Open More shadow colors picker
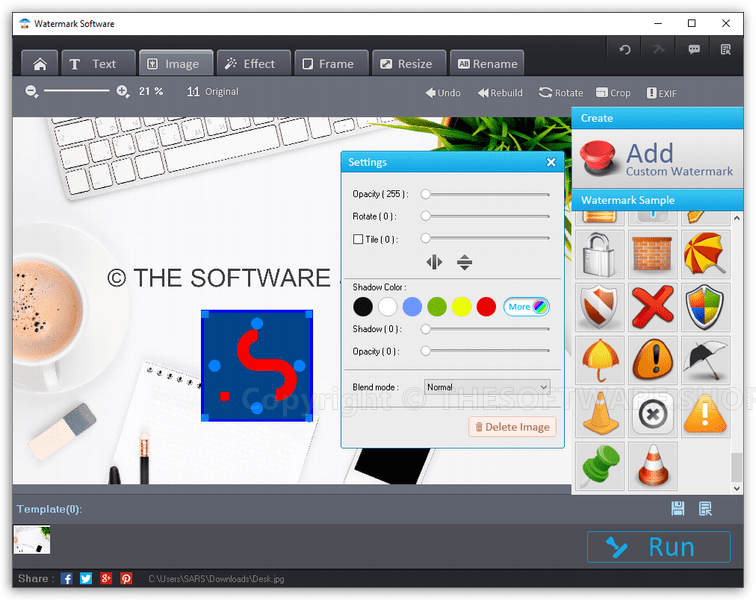 pyautogui.click(x=526, y=307)
